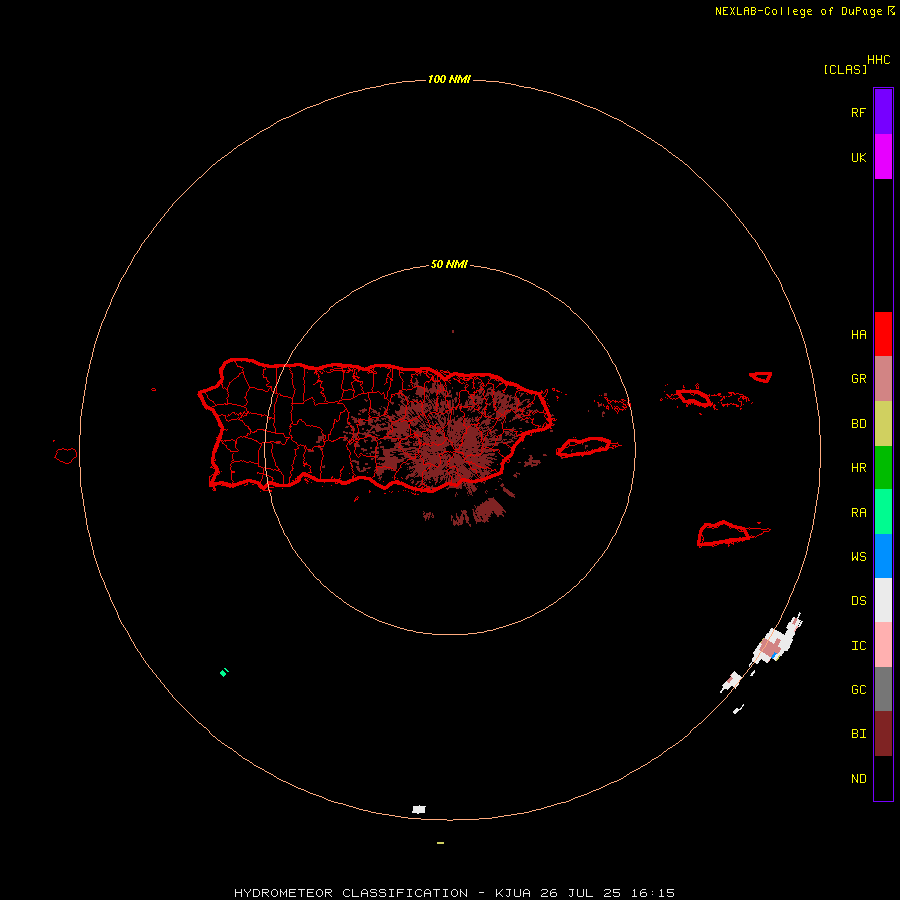Click the DS white legend swatch

[x=883, y=600]
